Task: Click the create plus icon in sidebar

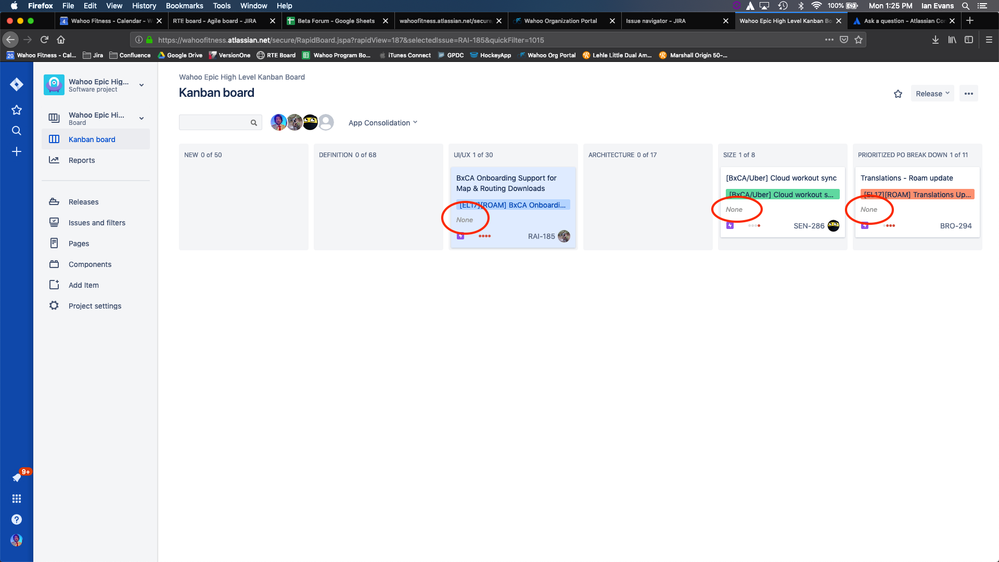Action: pyautogui.click(x=17, y=152)
